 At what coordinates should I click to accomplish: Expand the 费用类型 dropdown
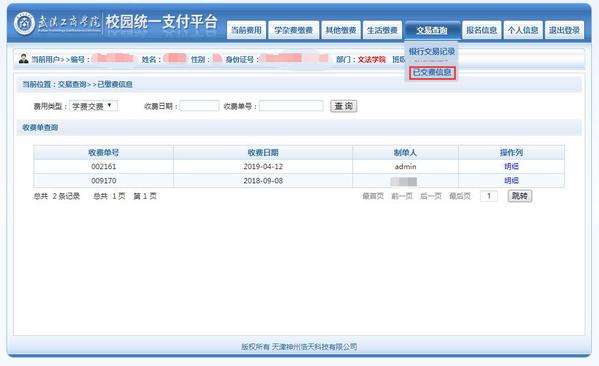coord(93,106)
